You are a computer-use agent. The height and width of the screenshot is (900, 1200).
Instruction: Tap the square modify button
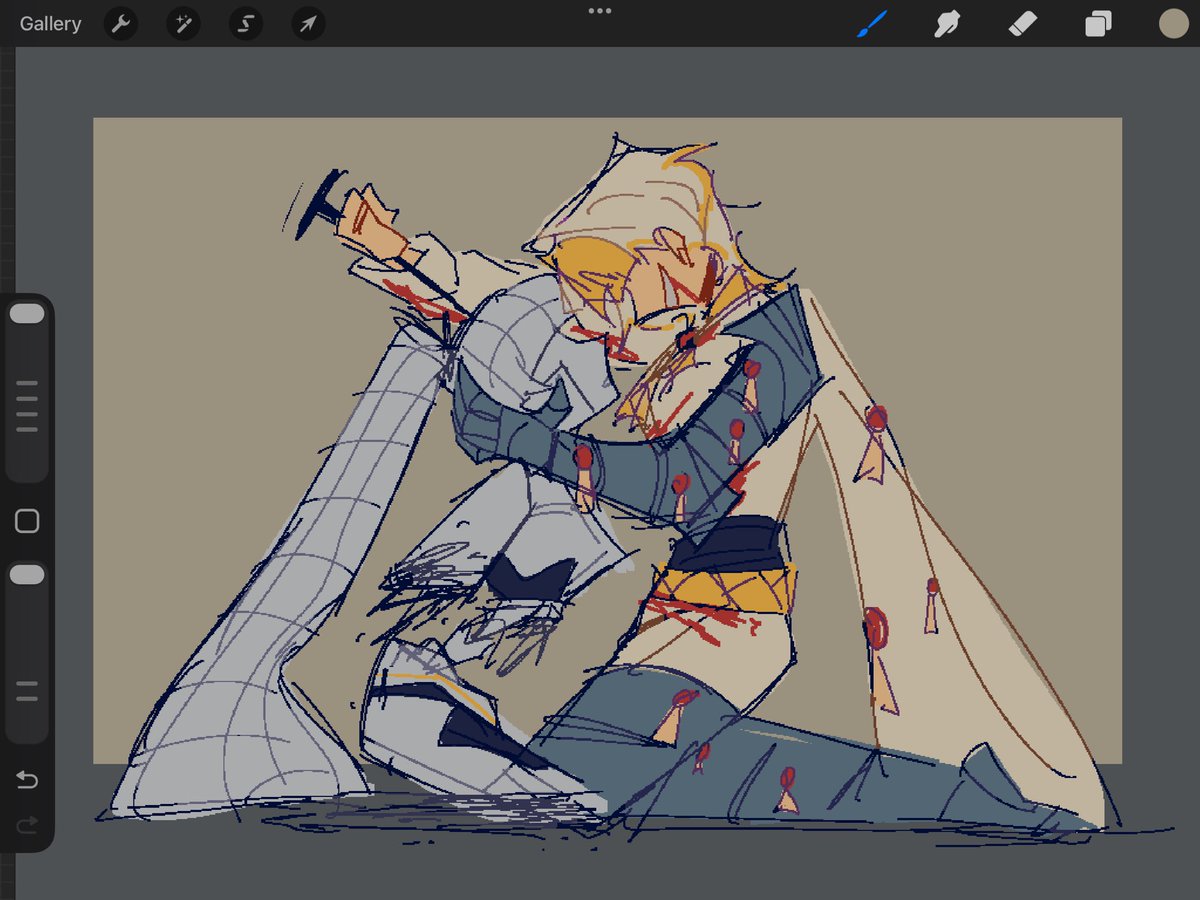click(27, 521)
